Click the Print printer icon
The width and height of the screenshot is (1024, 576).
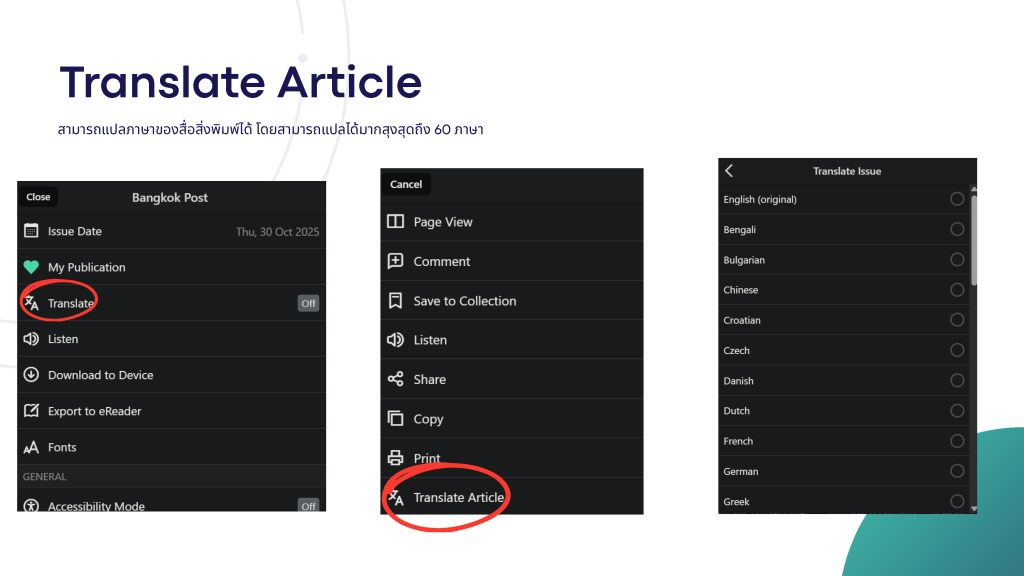point(395,458)
